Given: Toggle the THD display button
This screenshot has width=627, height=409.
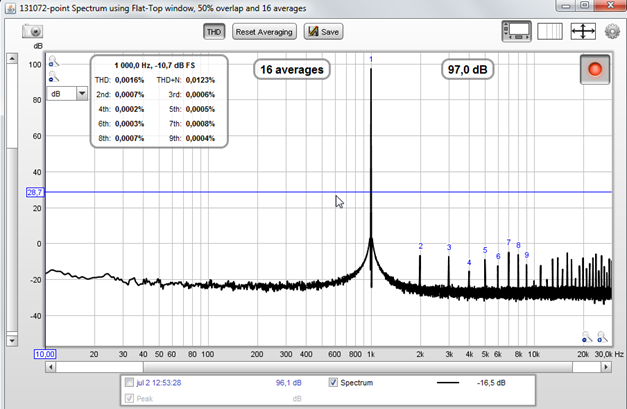Looking at the screenshot, I should pyautogui.click(x=214, y=32).
